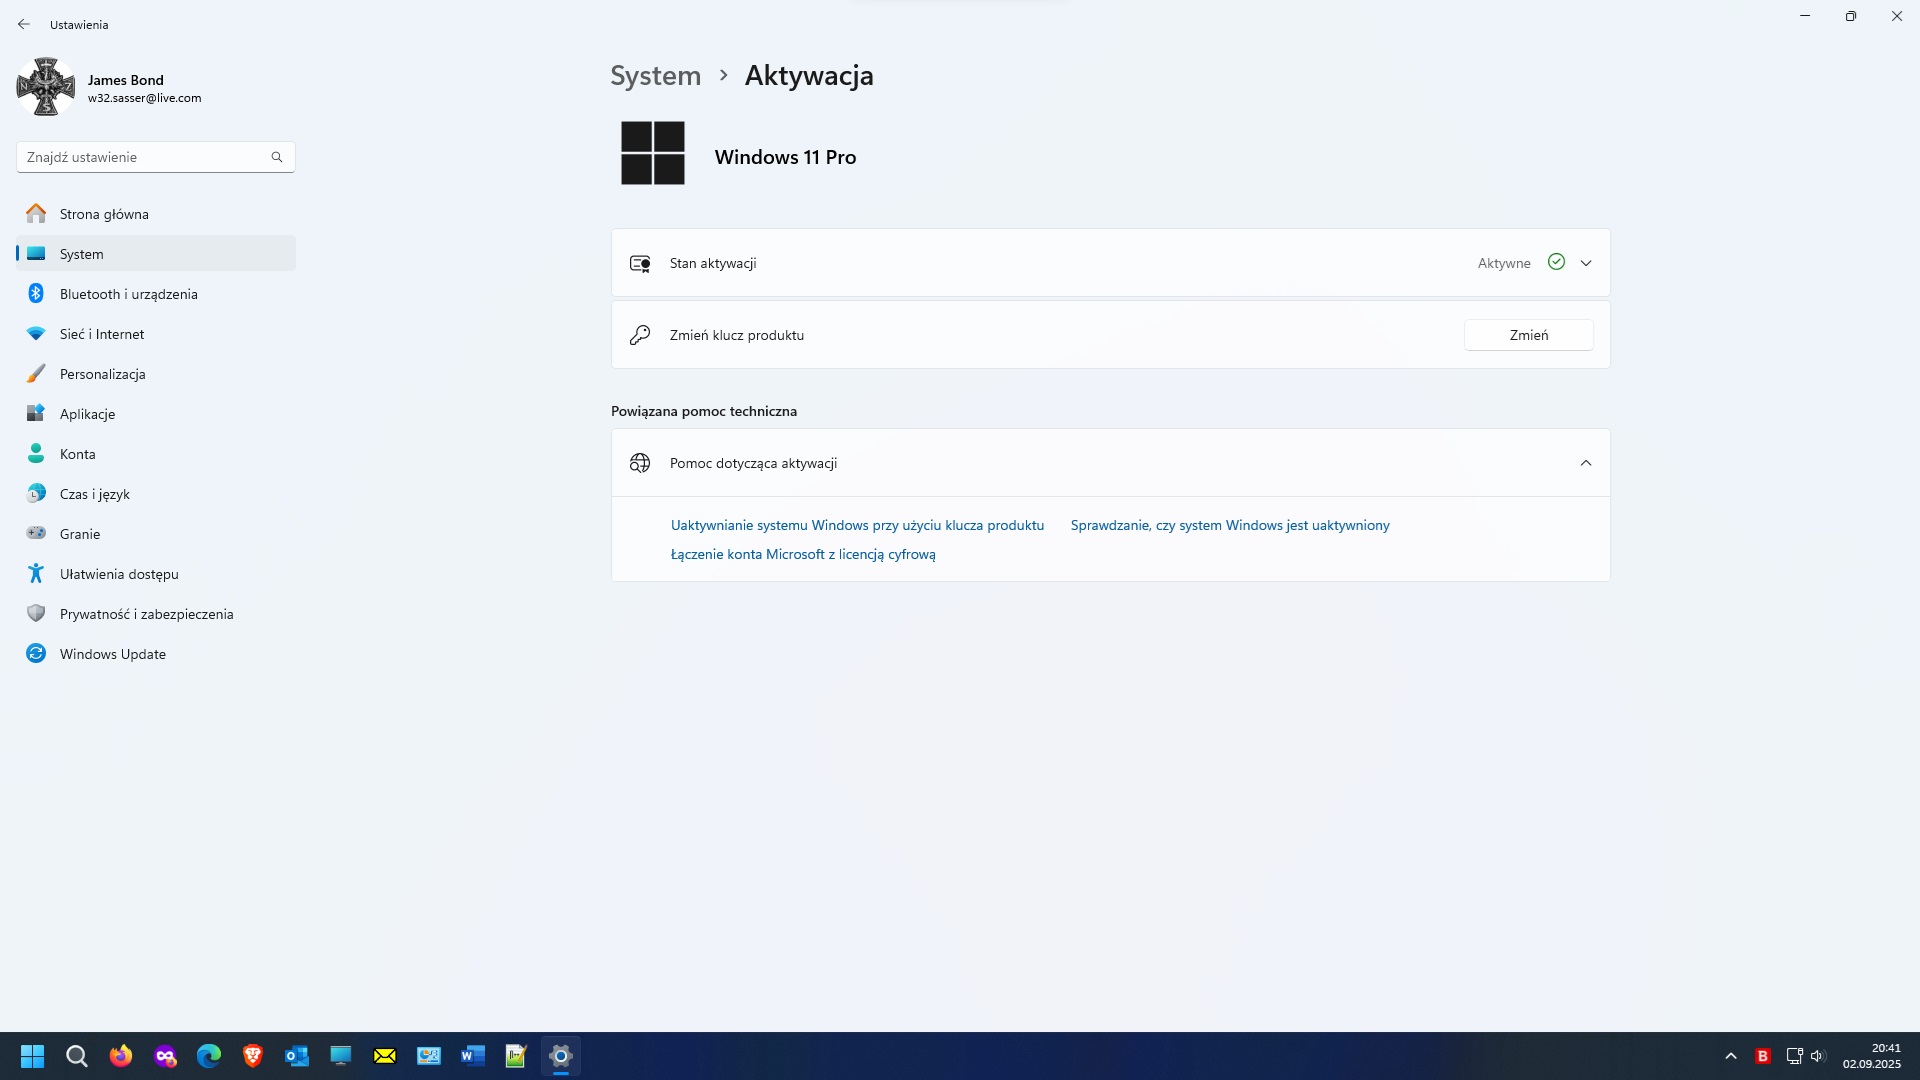Open the blue monitor app on taskbar
The width and height of the screenshot is (1920, 1080).
[x=341, y=1056]
